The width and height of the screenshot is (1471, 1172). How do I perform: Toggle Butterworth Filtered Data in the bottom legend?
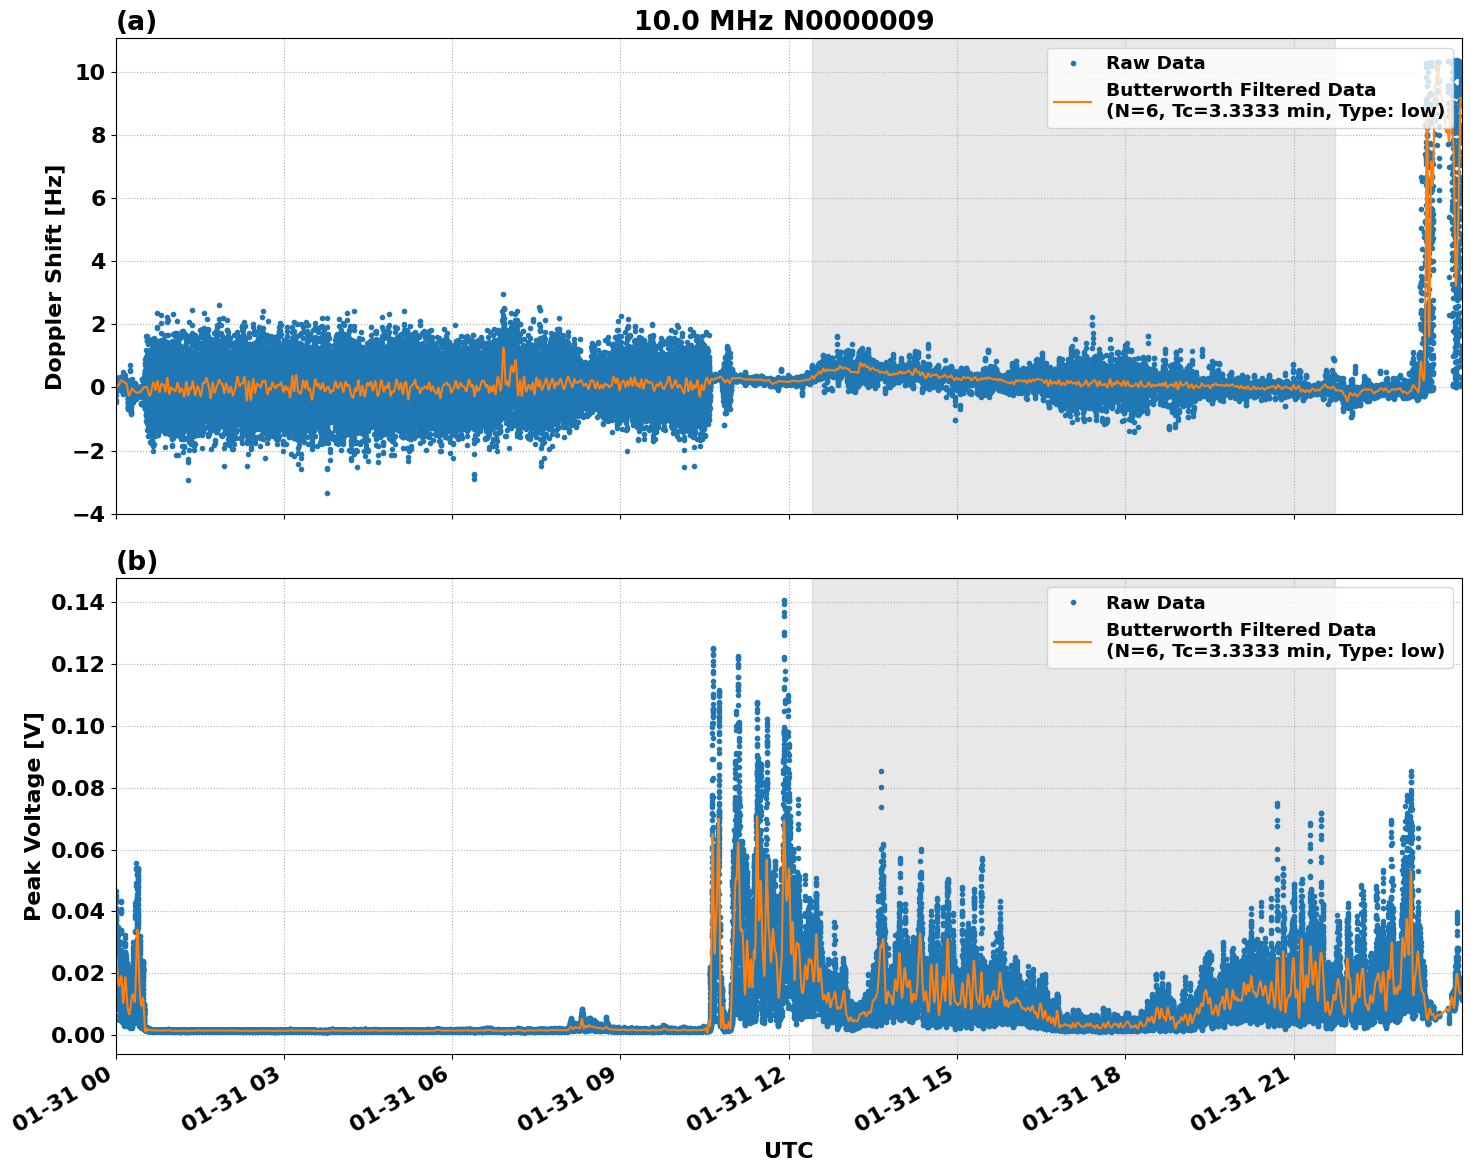(1239, 631)
